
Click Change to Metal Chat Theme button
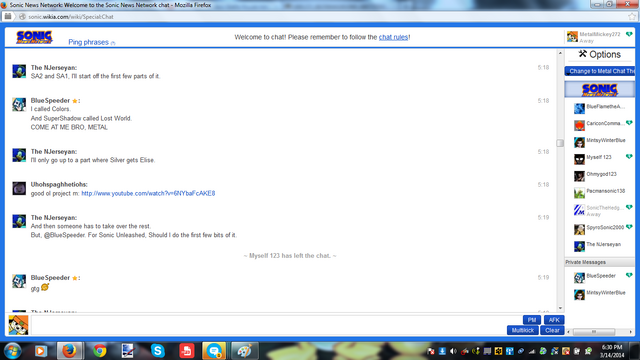(600, 71)
